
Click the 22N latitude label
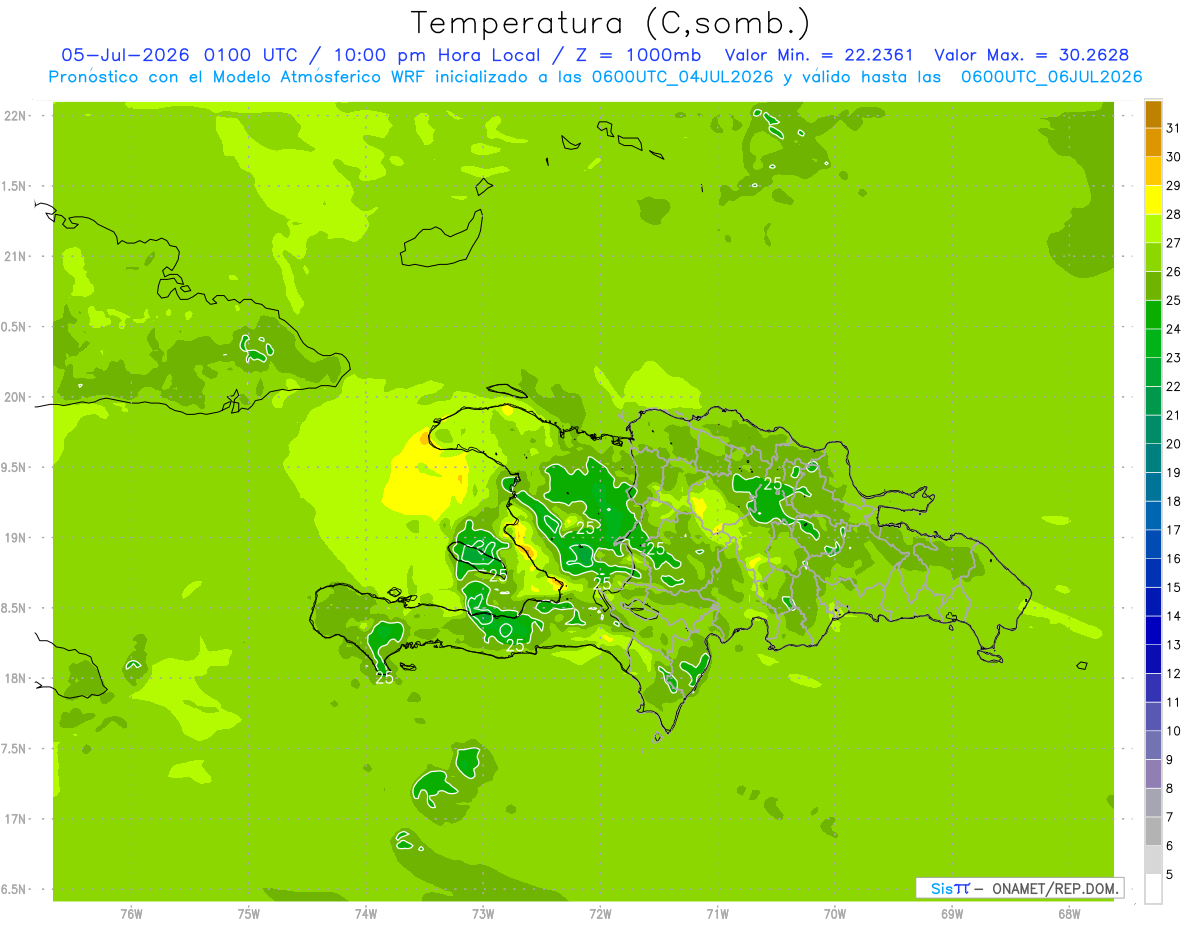(x=17, y=116)
